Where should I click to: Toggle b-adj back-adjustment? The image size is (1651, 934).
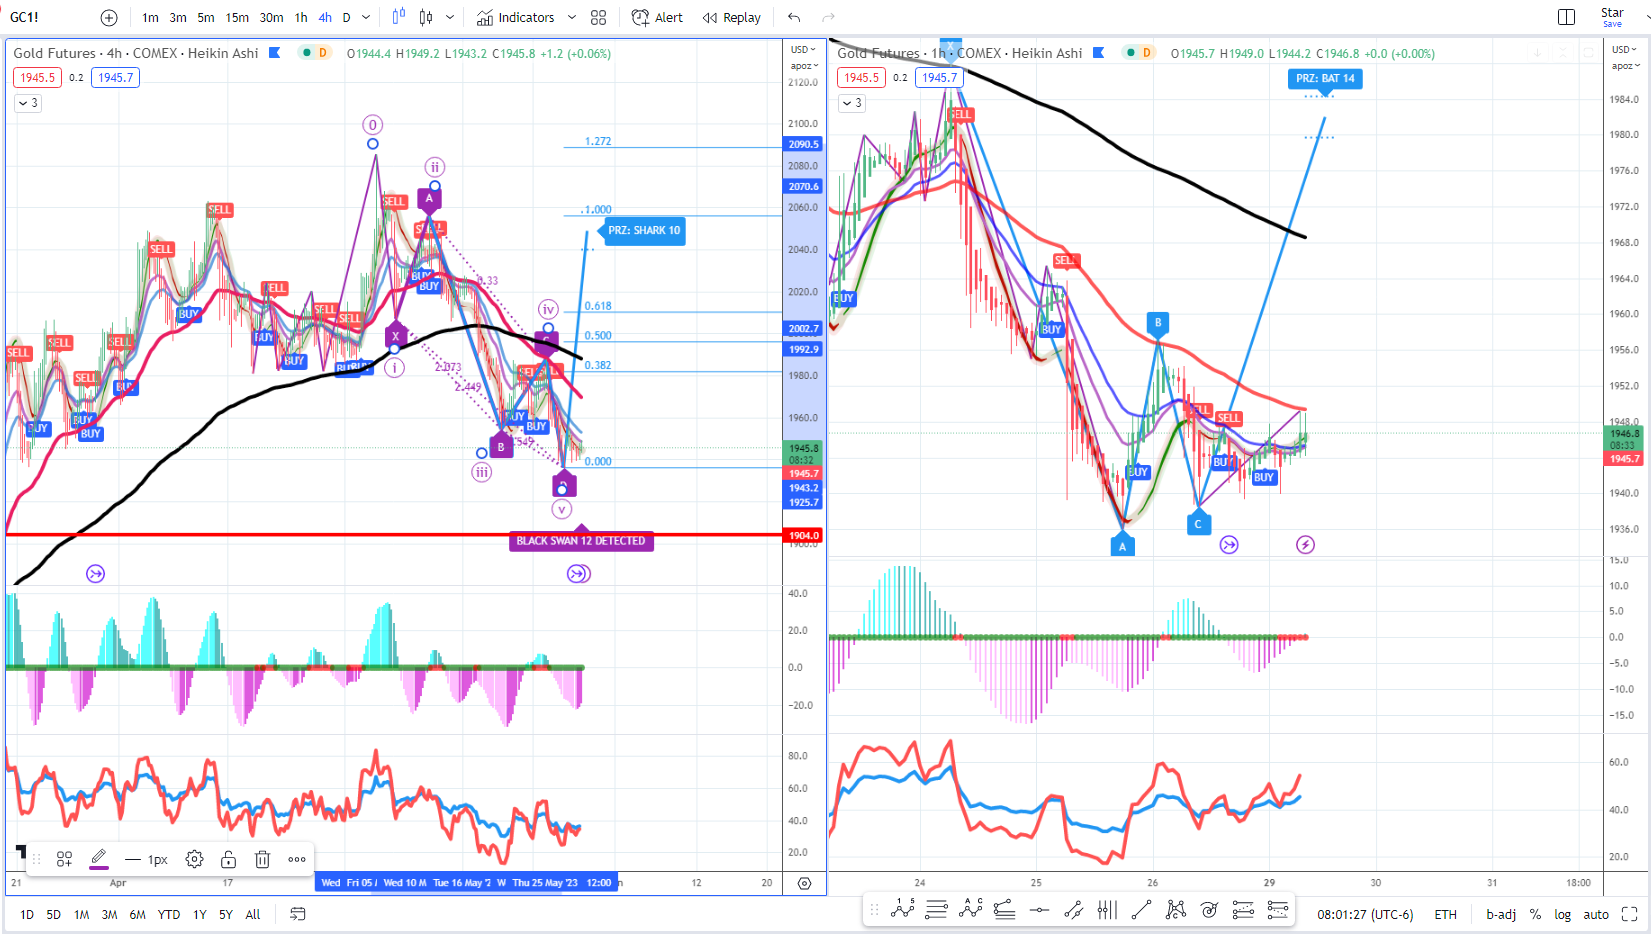click(1501, 914)
